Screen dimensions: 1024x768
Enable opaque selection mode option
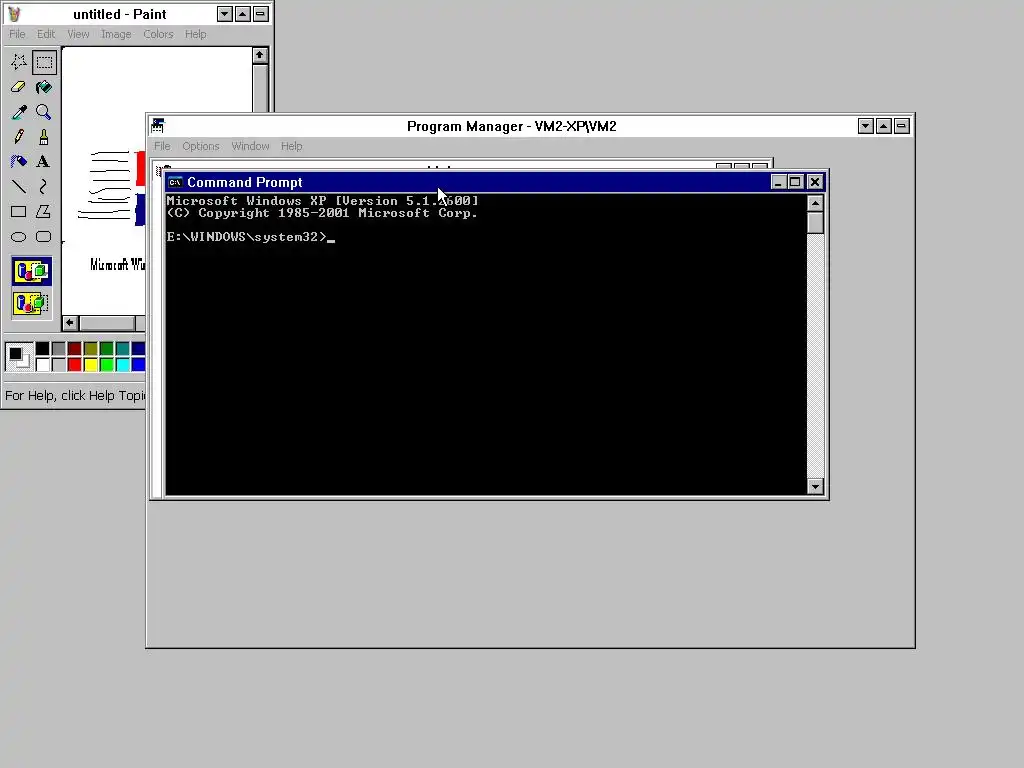click(31, 271)
